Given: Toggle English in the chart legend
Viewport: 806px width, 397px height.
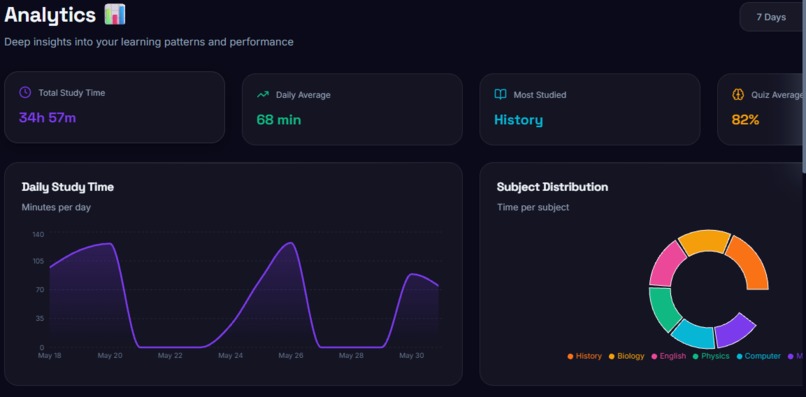Looking at the screenshot, I should (x=669, y=356).
